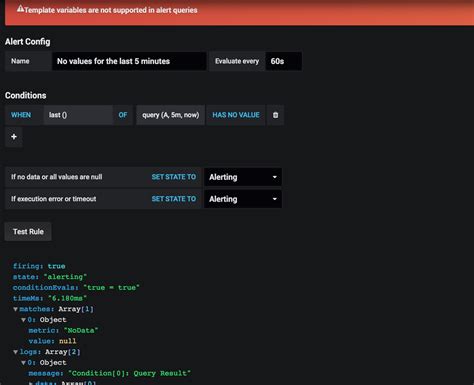Add a new condition with plus button
The height and width of the screenshot is (385, 474).
14,137
